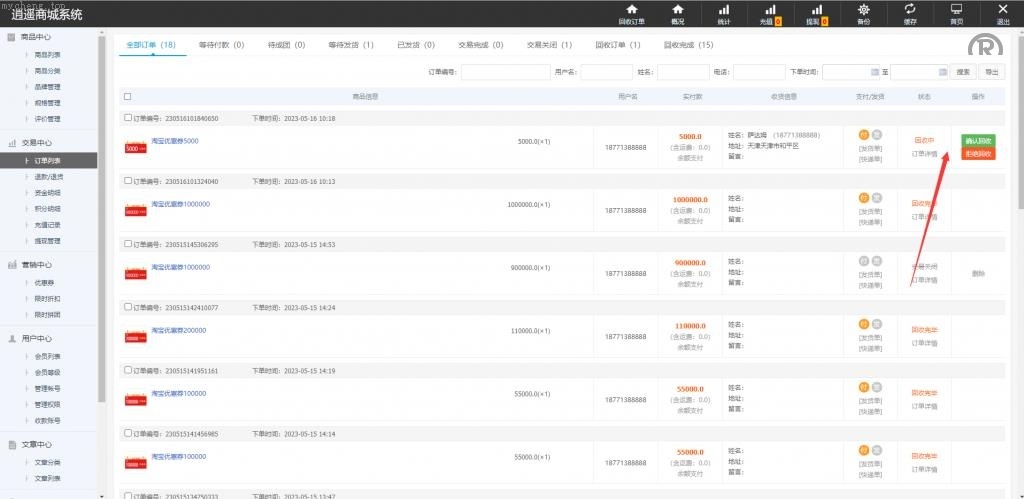Open the 统计 statistics chart icon
Viewport: 1024px width, 499px height.
(x=723, y=13)
